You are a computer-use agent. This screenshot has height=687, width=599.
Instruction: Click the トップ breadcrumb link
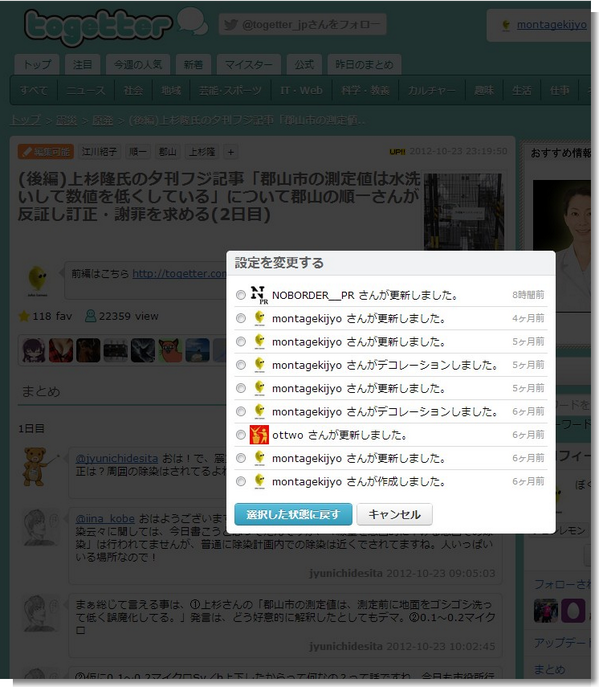[26, 120]
